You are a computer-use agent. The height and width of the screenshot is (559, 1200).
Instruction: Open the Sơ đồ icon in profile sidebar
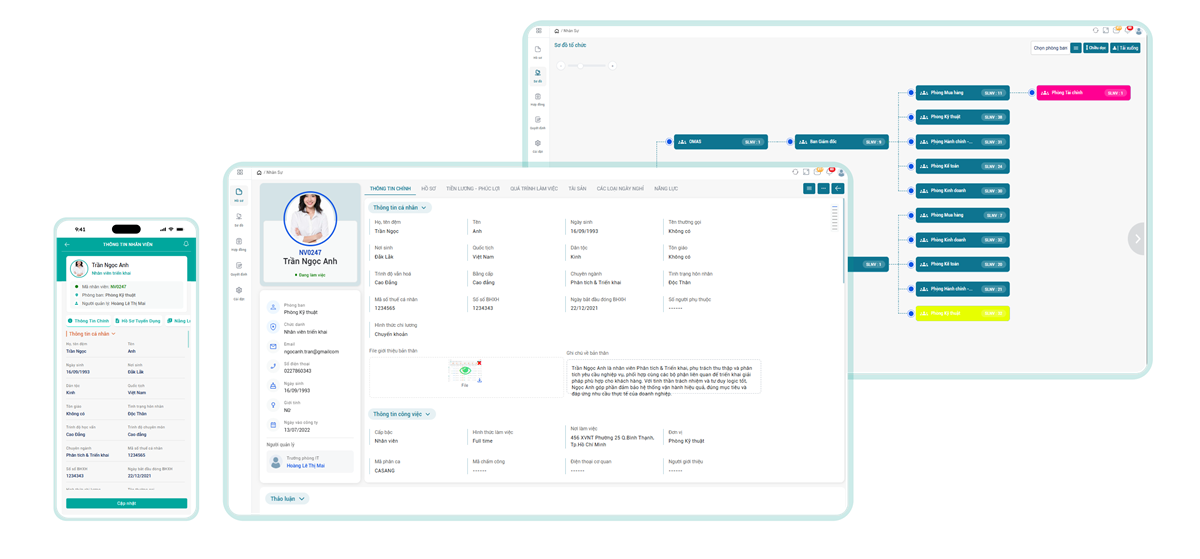(x=239, y=219)
